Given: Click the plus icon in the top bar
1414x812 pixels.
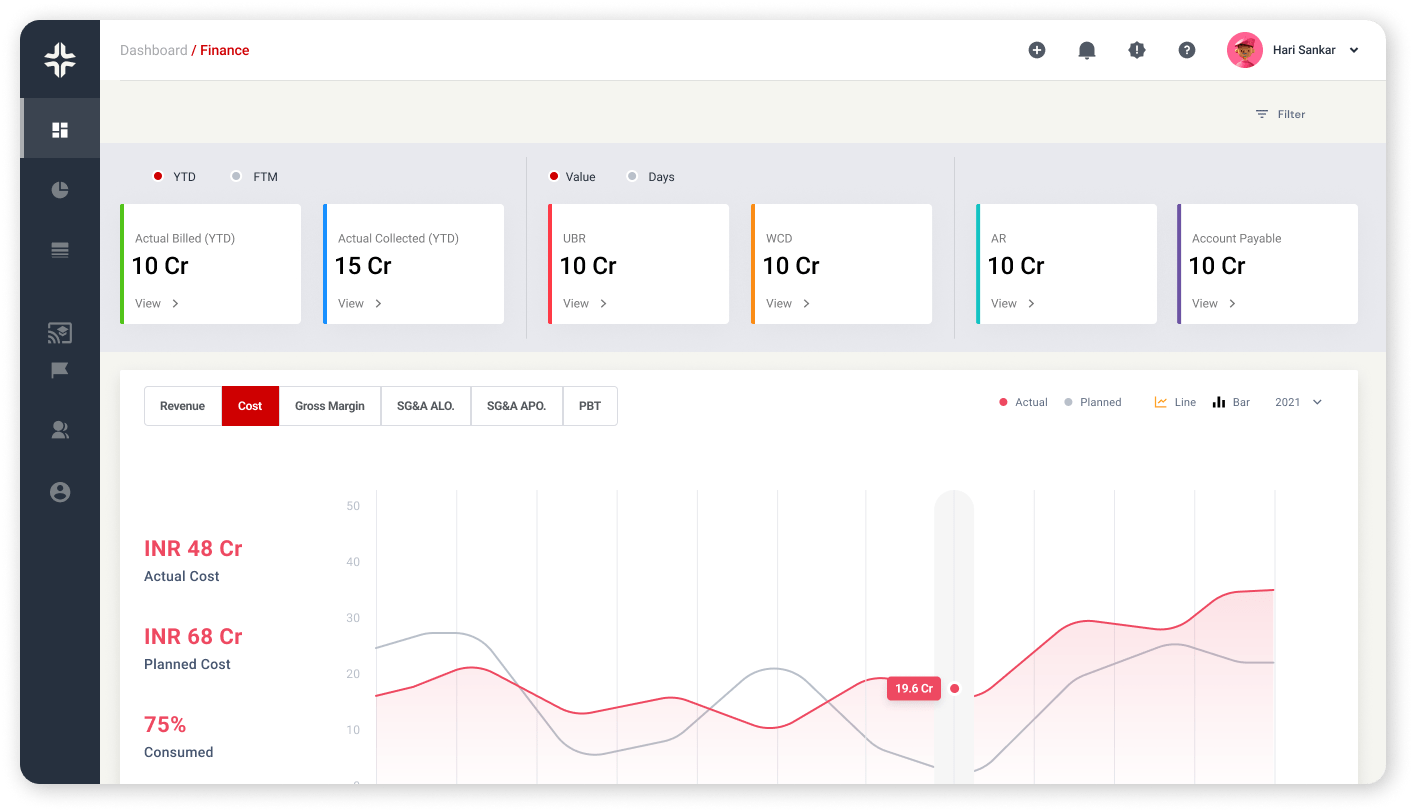Looking at the screenshot, I should point(1037,49).
